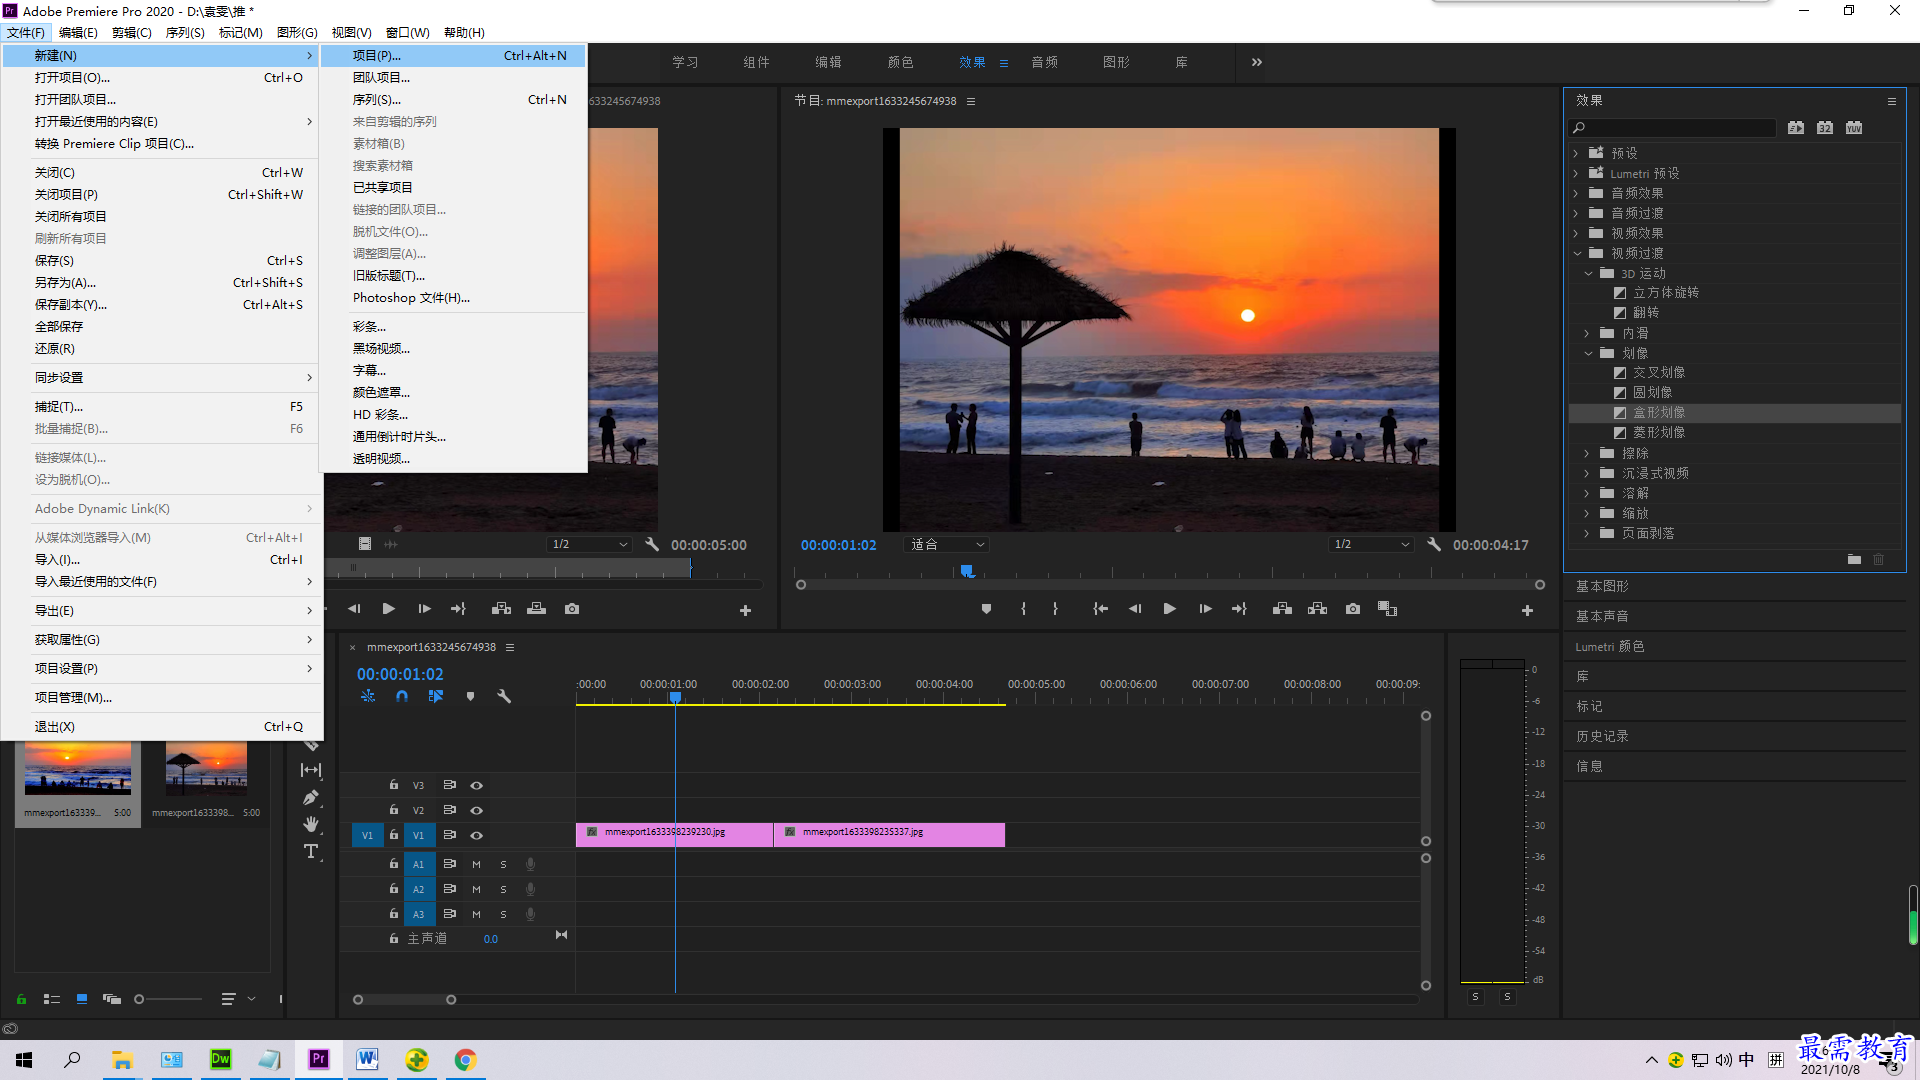Toggle Snap in timeline magnet icon

tap(402, 697)
